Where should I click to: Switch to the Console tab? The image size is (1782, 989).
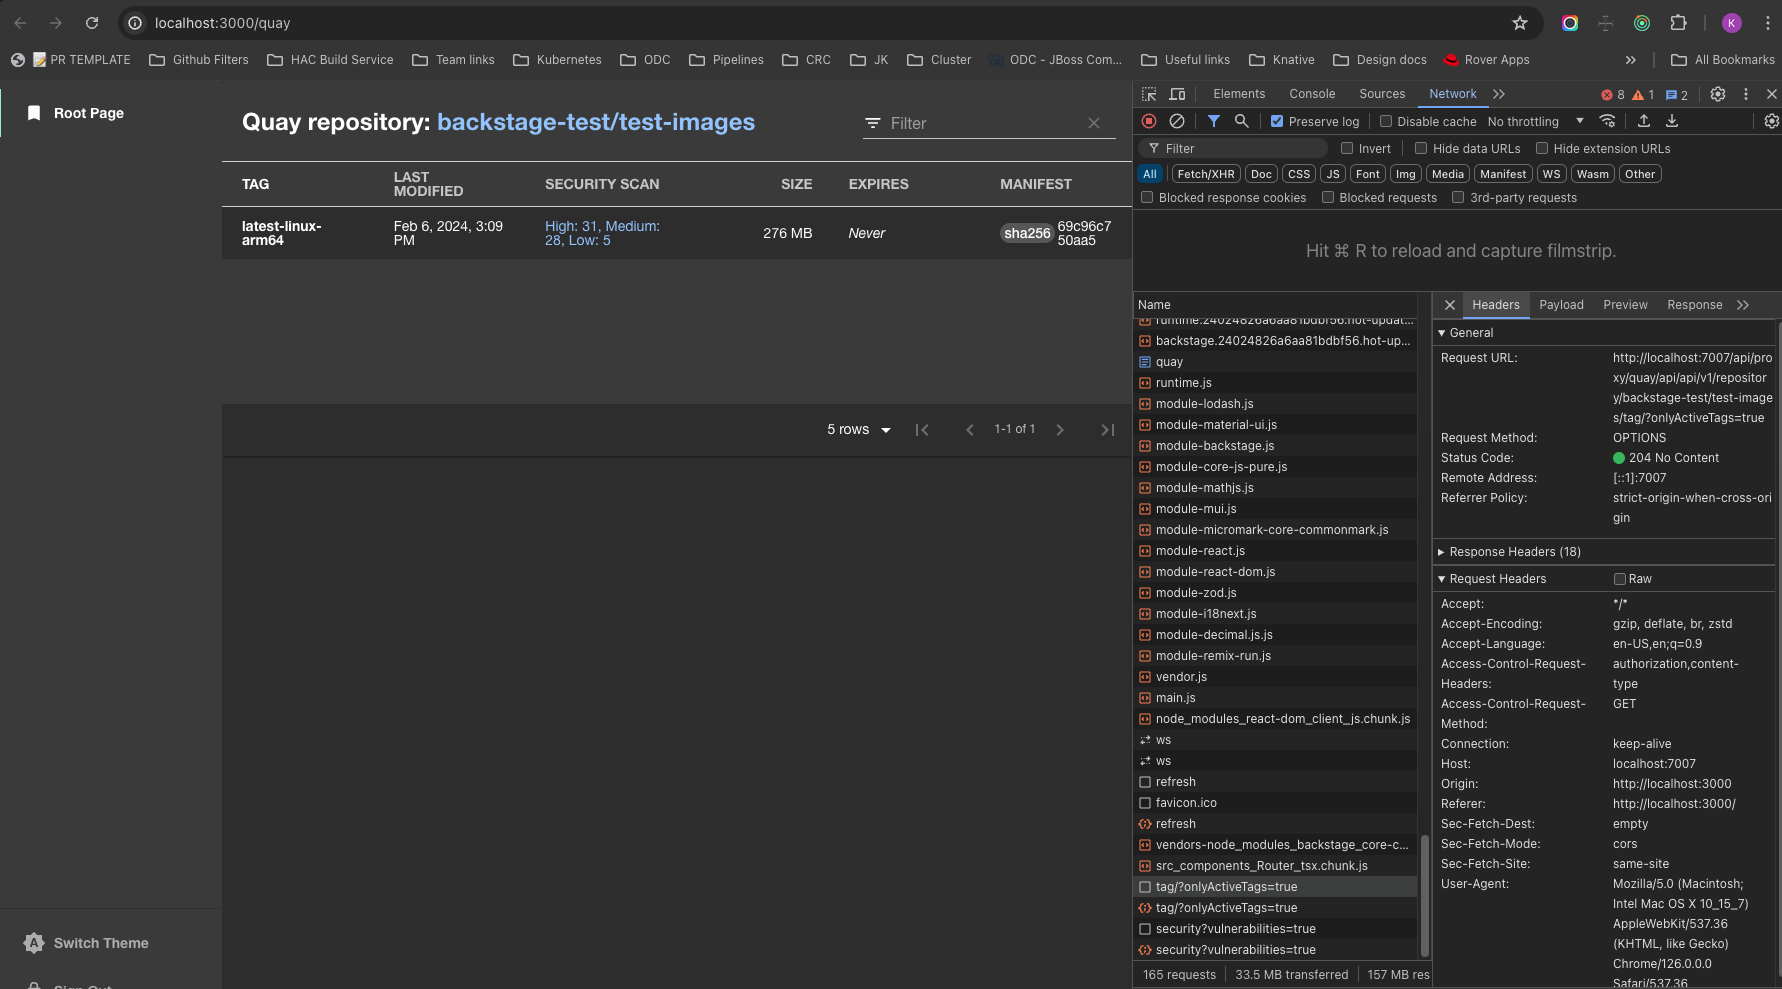1311,94
